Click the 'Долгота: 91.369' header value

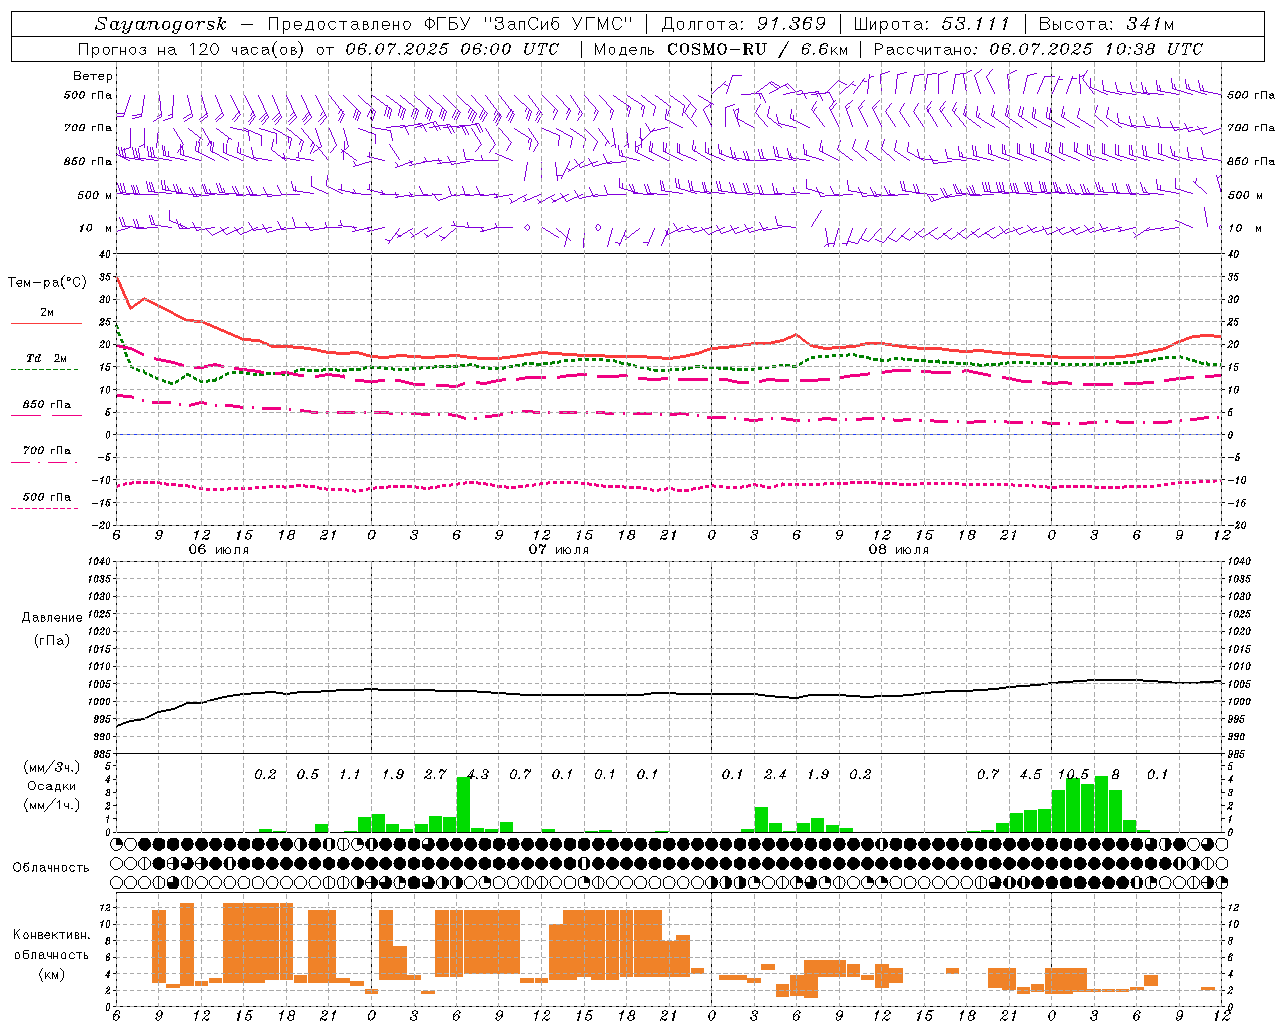pos(744,24)
